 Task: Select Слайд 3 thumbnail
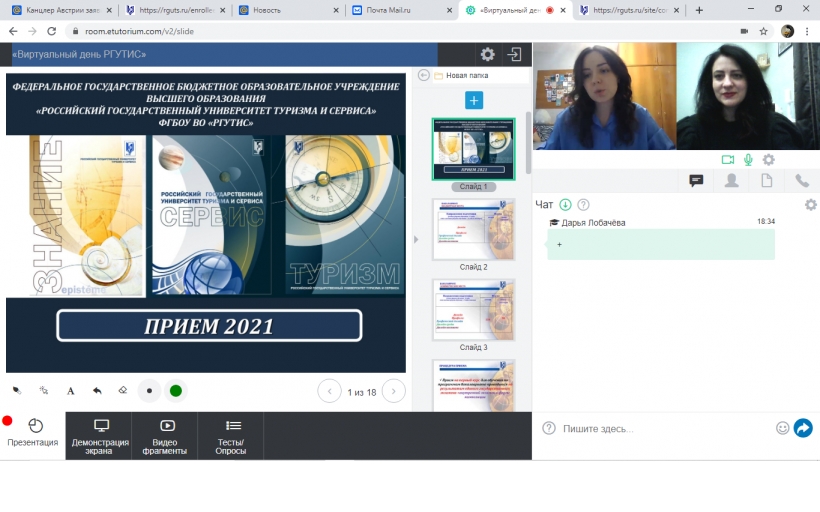tap(474, 310)
